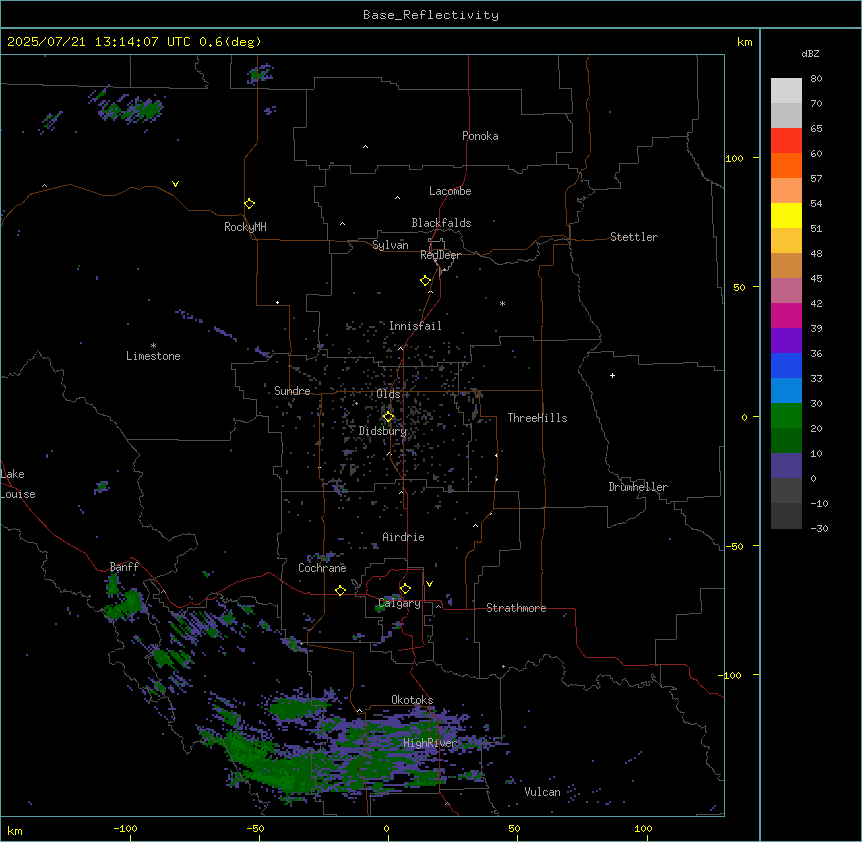Select the Airdrie label
Image resolution: width=862 pixels, height=842 pixels.
[403, 537]
